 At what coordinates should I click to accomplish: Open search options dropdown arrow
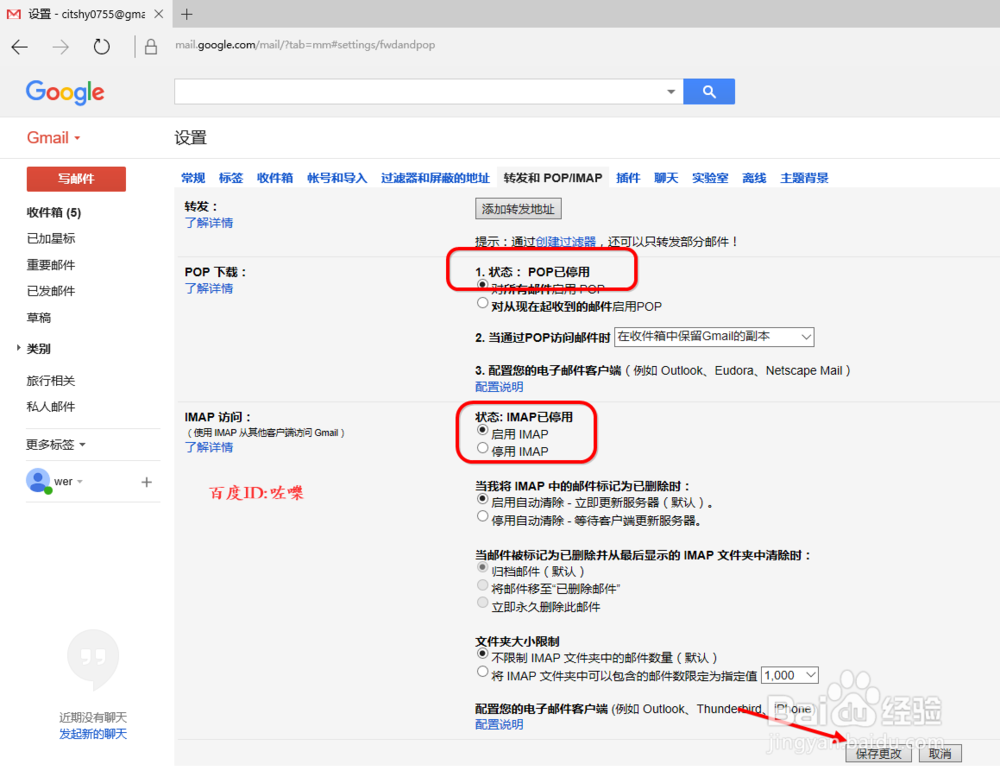[x=671, y=92]
